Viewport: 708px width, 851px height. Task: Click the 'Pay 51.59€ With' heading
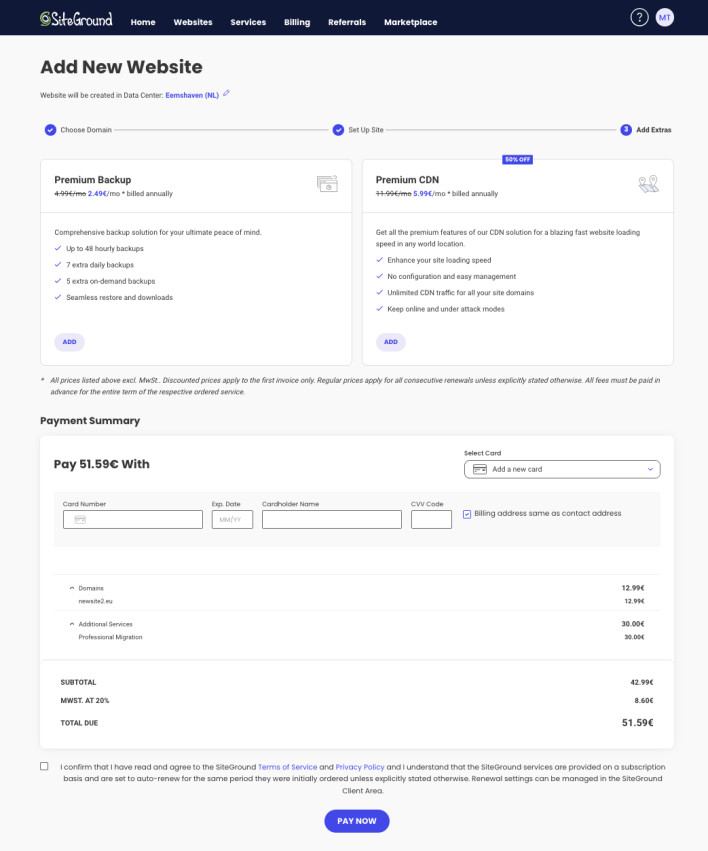(101, 464)
